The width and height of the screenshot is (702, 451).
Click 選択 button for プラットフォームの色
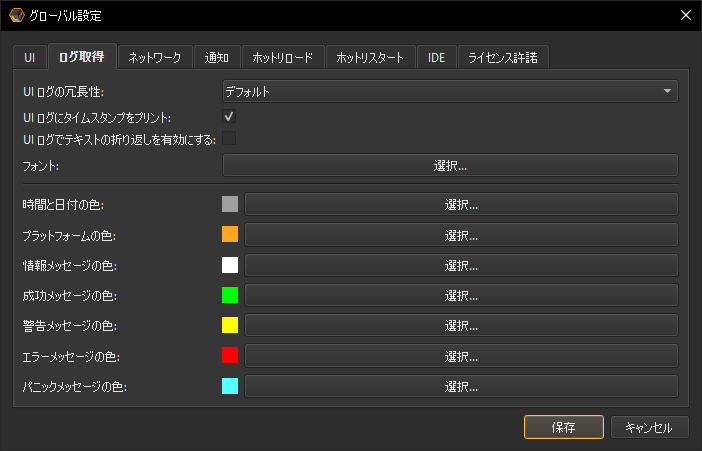click(461, 235)
